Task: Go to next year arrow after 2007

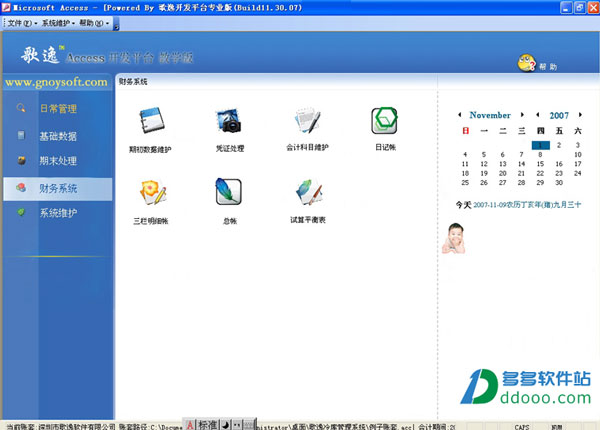Action: 580,114
